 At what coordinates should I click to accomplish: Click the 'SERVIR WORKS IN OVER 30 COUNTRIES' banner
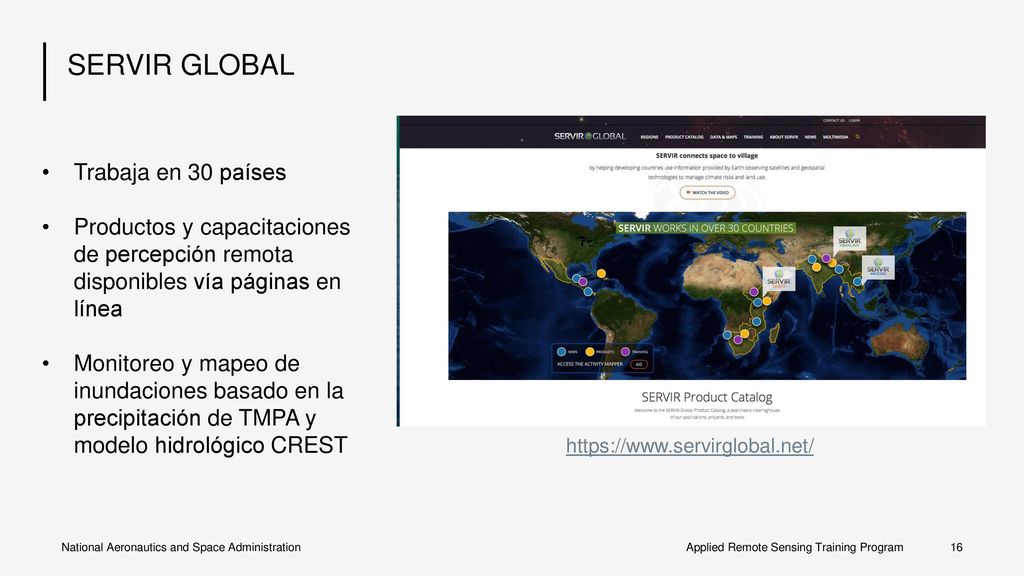705,228
